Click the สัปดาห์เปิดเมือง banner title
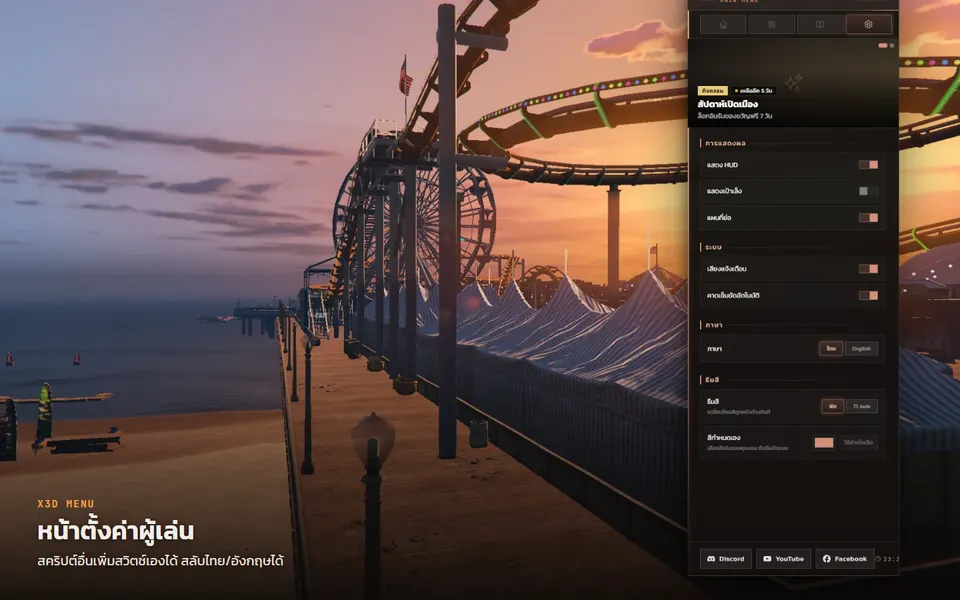This screenshot has width=960, height=600. click(x=727, y=104)
